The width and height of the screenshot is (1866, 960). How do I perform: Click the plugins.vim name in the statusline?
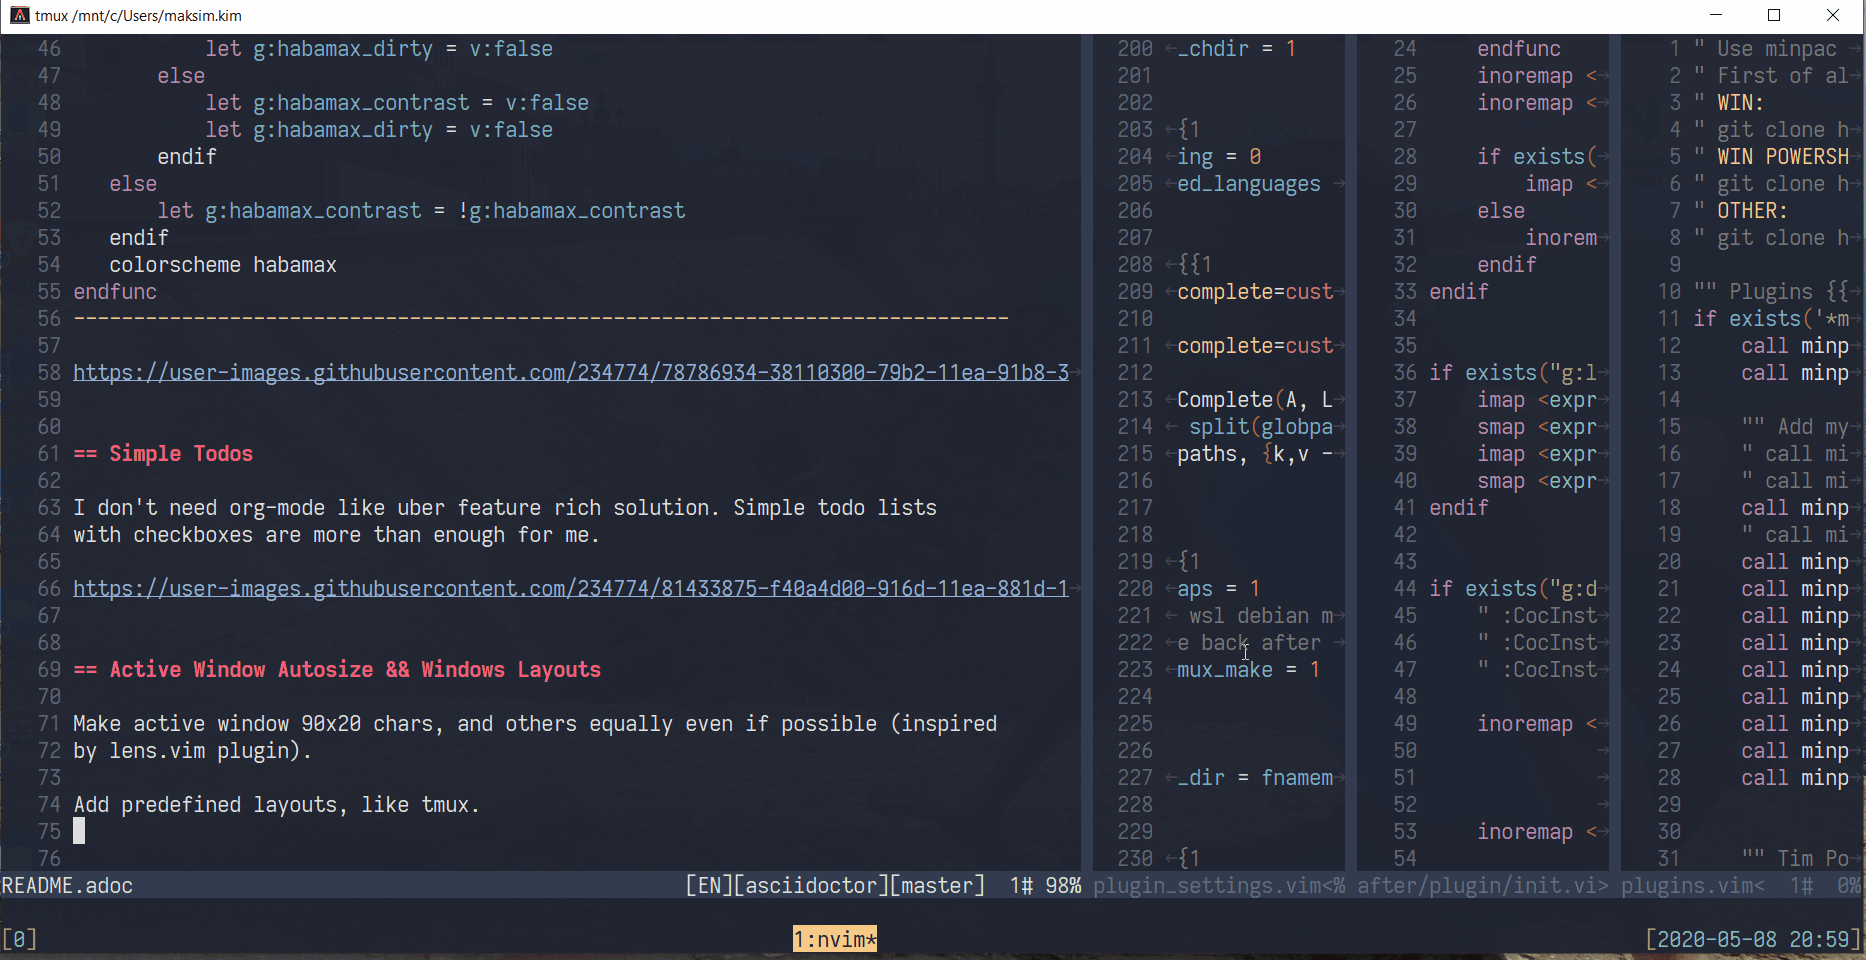tap(1688, 885)
